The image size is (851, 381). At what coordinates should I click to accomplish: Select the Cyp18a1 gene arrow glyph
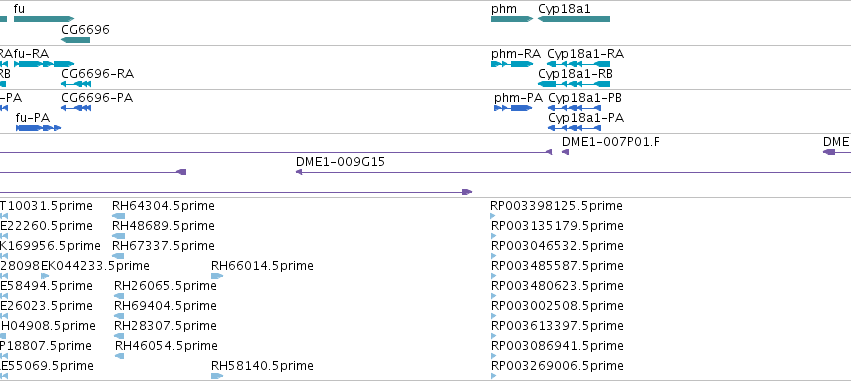(x=574, y=19)
